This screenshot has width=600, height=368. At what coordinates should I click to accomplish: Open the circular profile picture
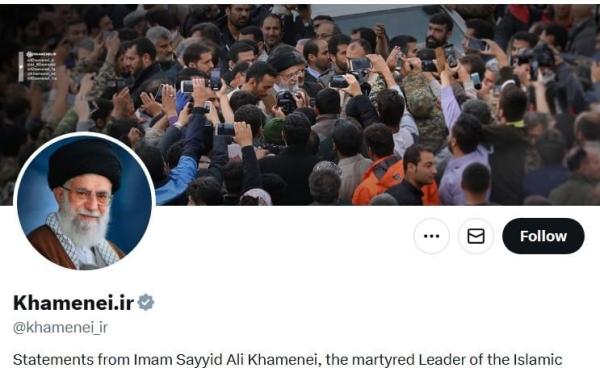pyautogui.click(x=85, y=202)
